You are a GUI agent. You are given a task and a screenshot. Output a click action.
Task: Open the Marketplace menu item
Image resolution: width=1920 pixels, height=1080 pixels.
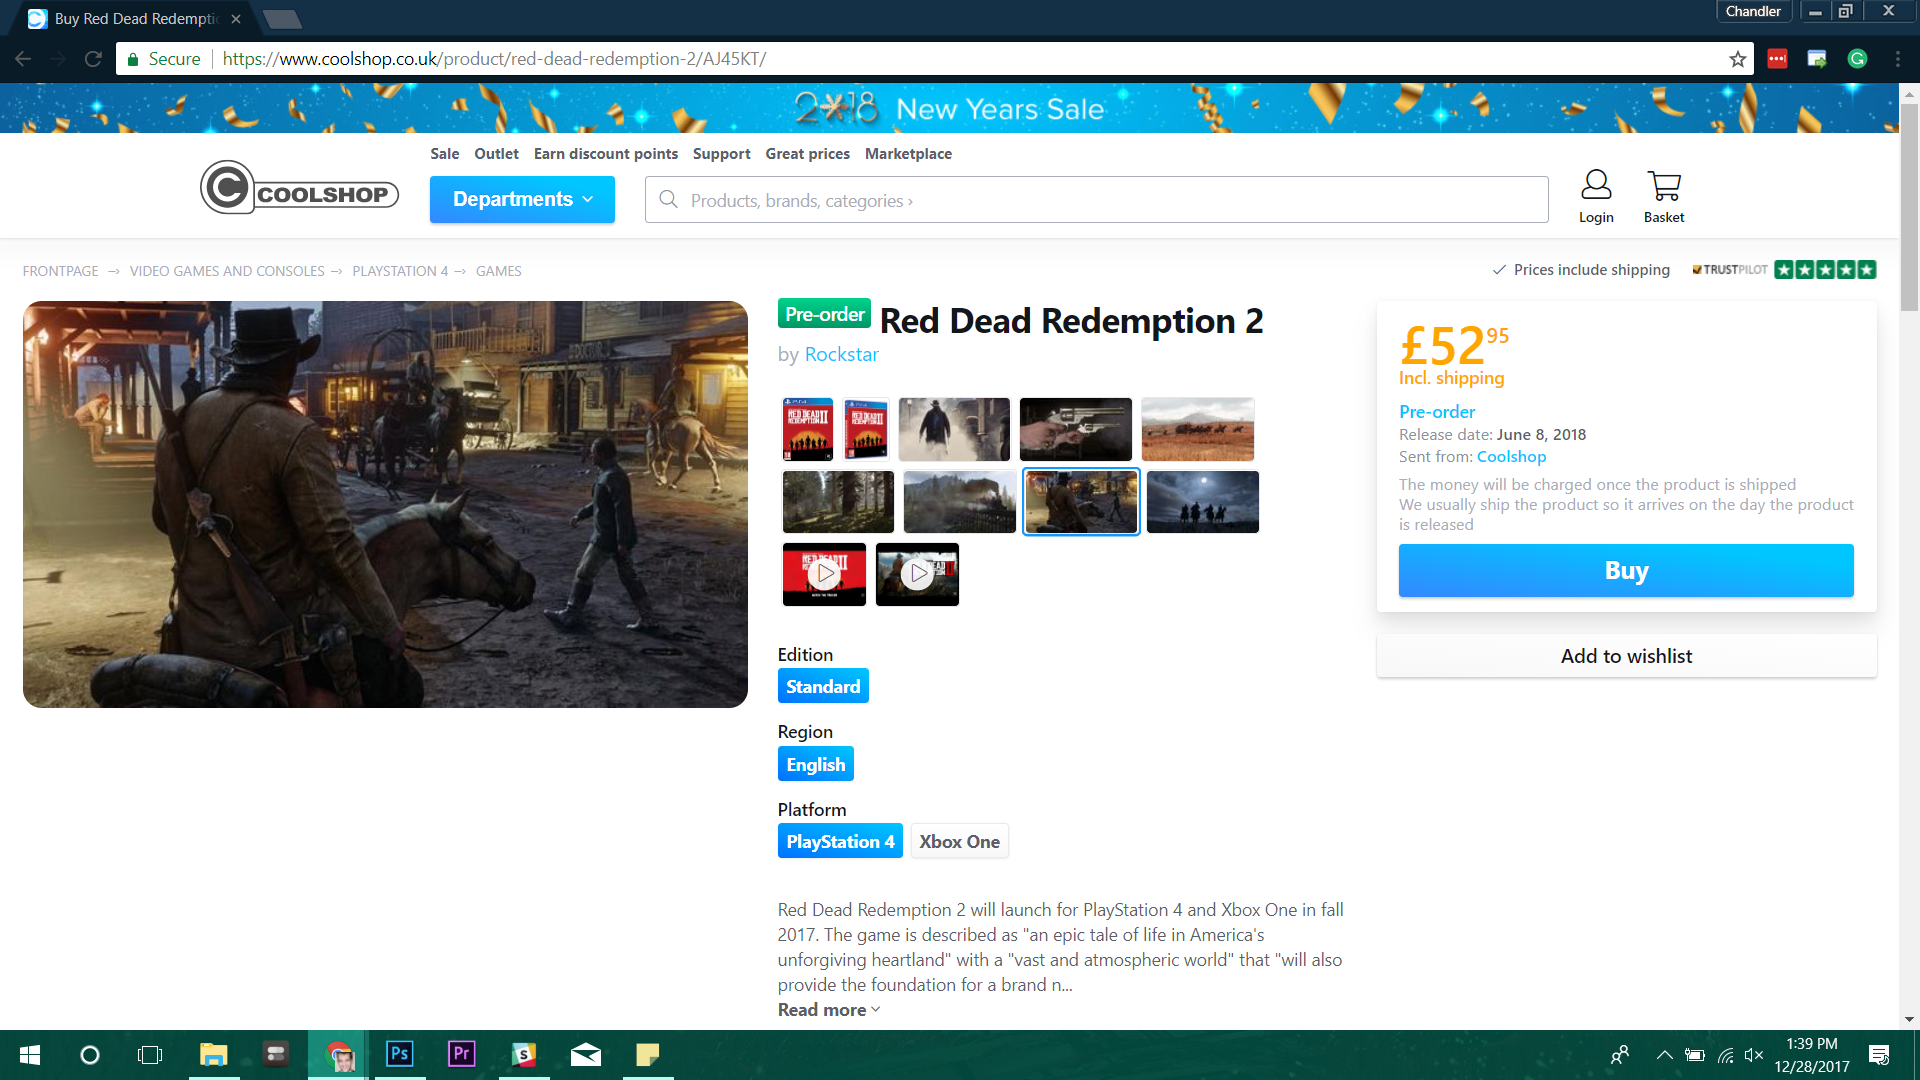tap(908, 154)
